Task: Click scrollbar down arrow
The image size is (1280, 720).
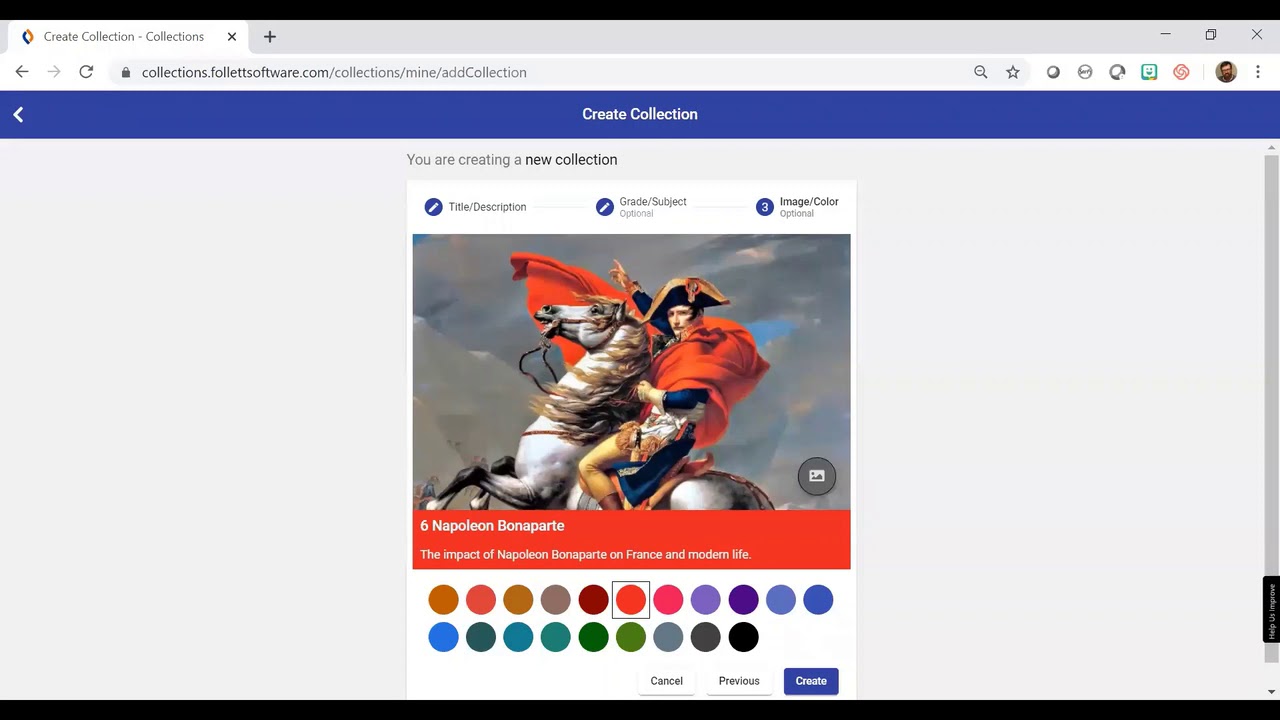Action: coord(1271,692)
